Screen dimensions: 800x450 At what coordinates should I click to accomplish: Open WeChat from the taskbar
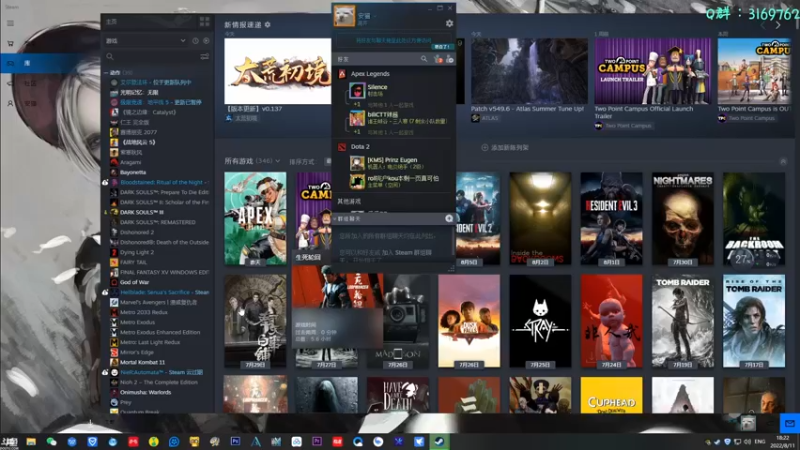(x=52, y=442)
